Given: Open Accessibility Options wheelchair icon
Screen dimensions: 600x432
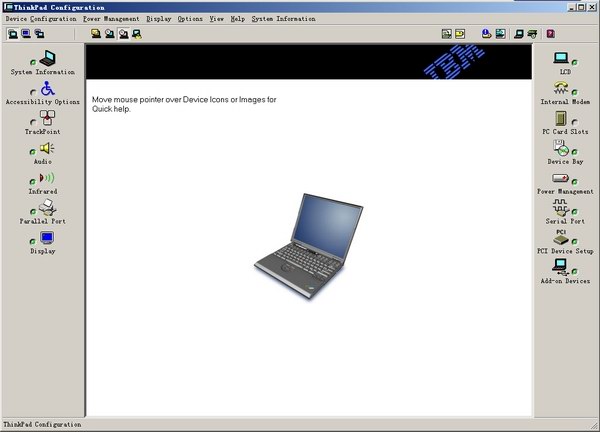Looking at the screenshot, I should [48, 89].
